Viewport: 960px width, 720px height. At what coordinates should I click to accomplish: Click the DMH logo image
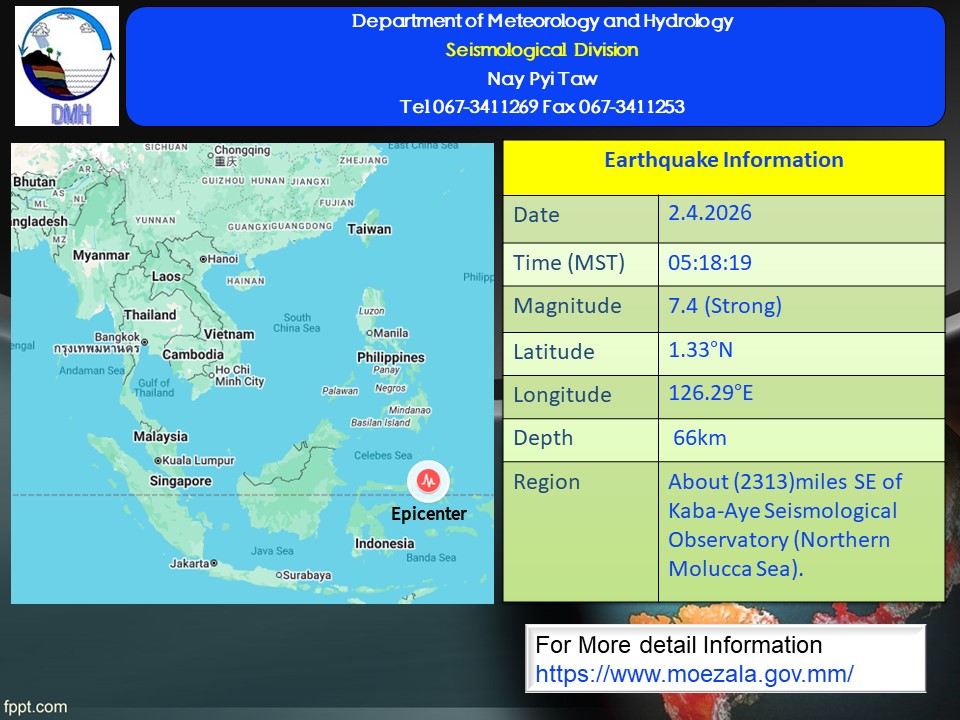click(x=67, y=66)
